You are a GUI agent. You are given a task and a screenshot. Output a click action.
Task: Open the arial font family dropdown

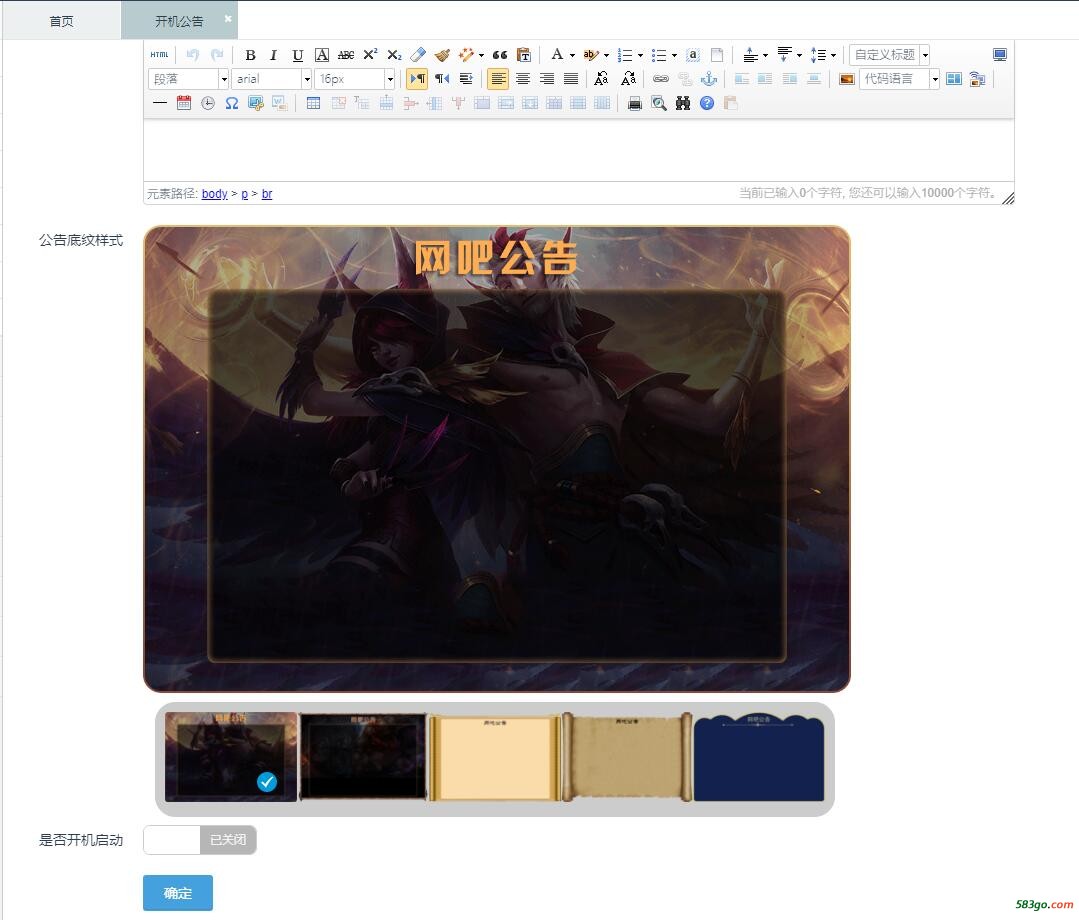pyautogui.click(x=272, y=79)
